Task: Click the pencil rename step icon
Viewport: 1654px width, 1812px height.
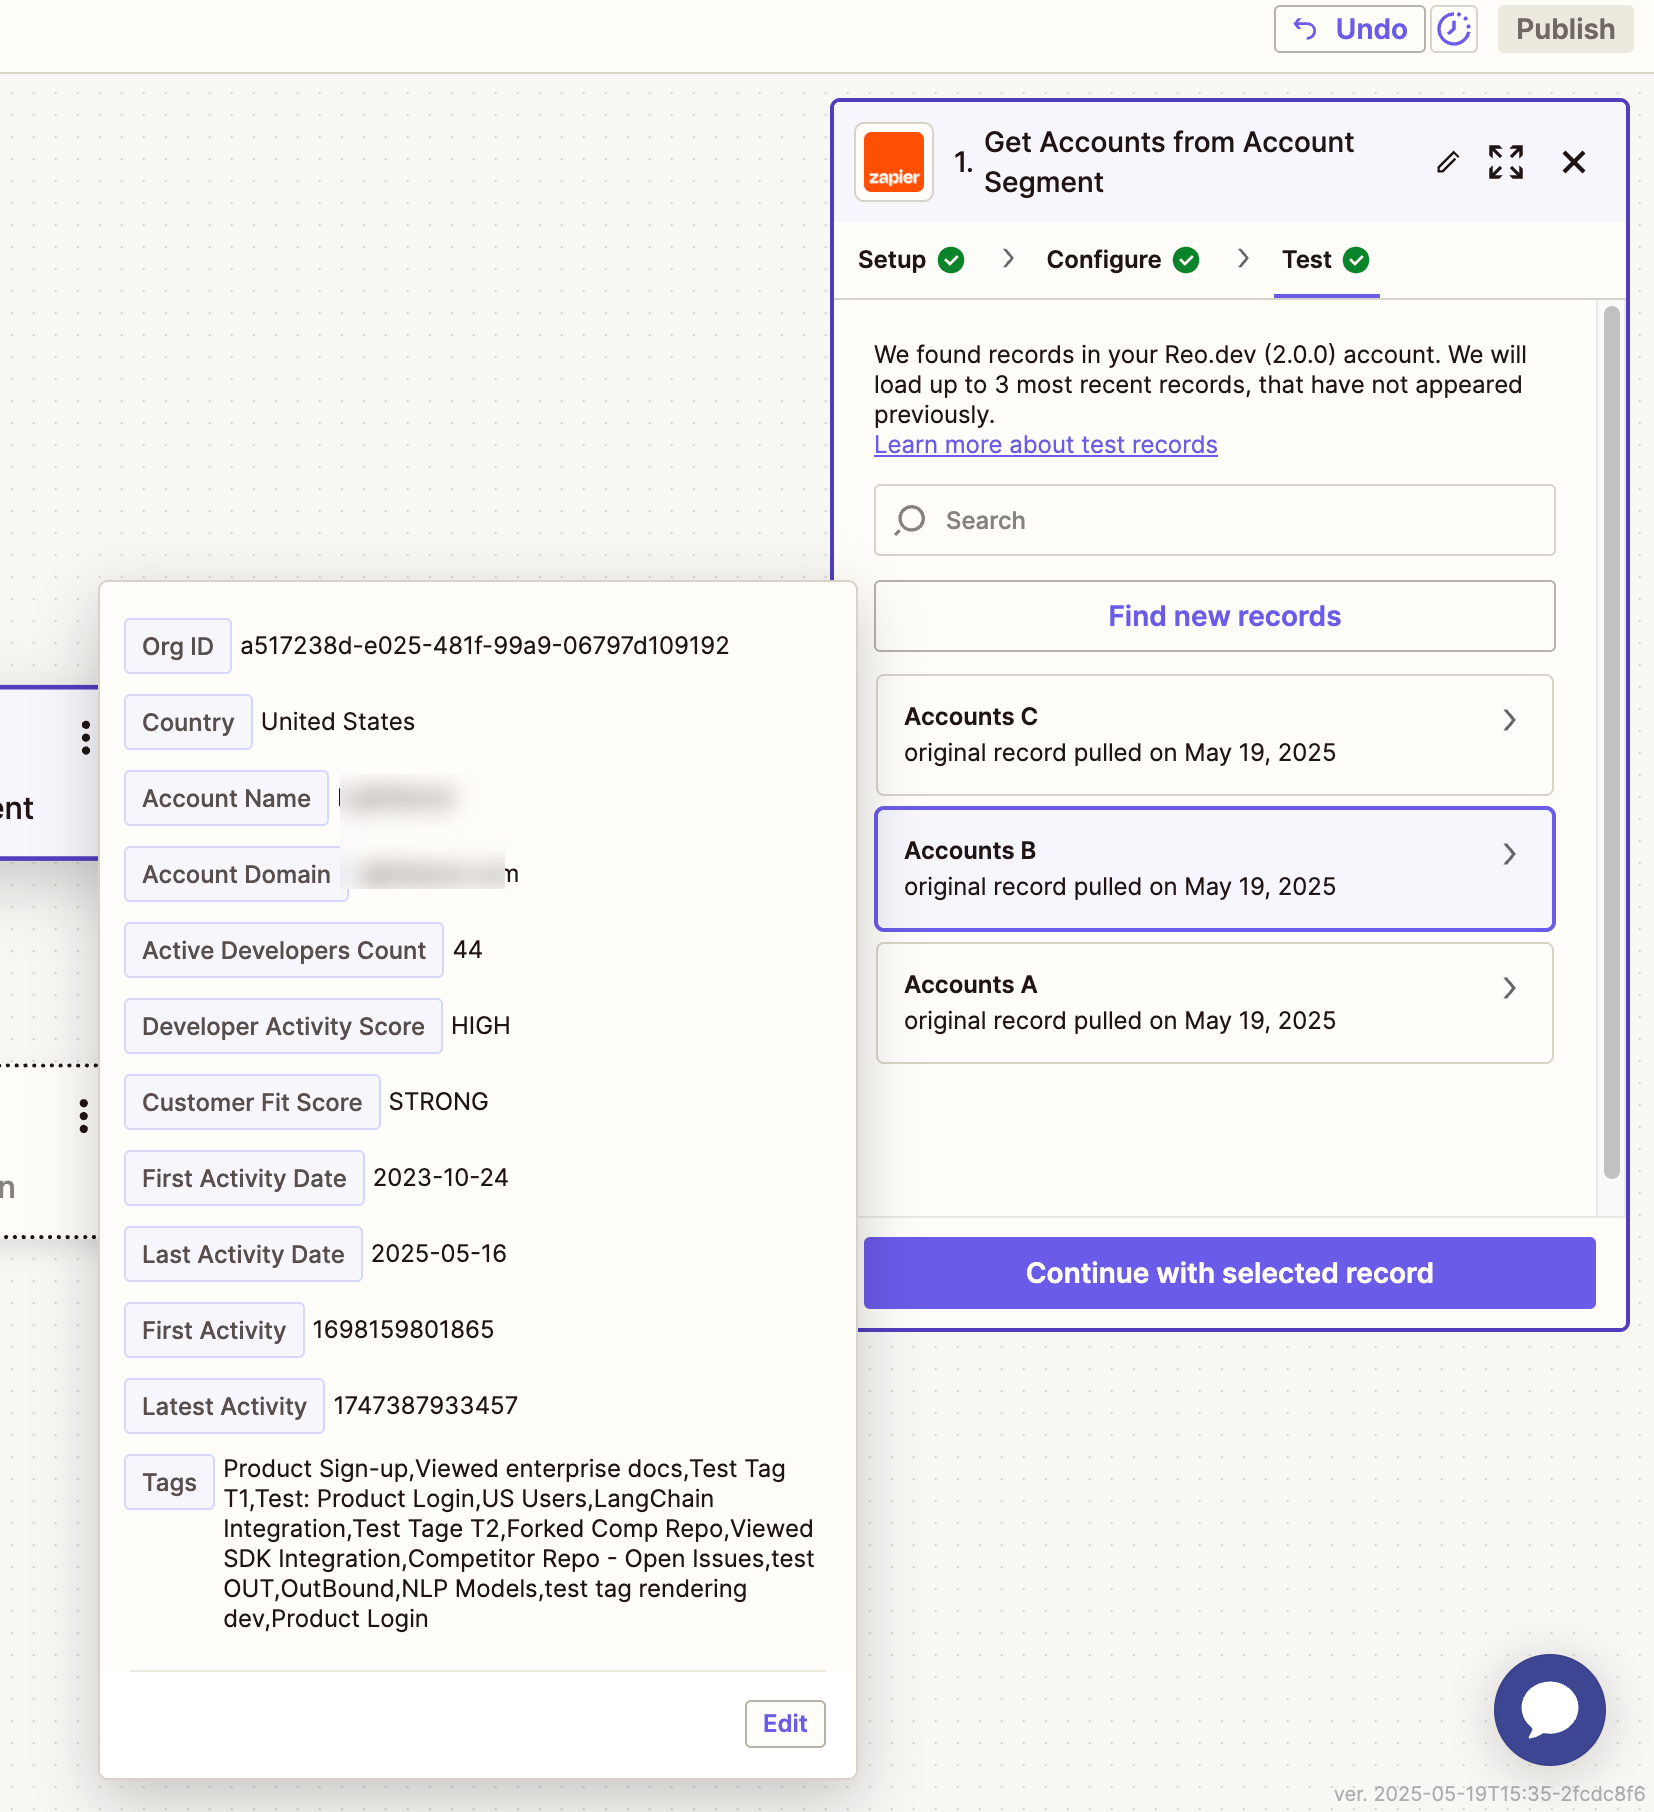Action: click(x=1447, y=162)
